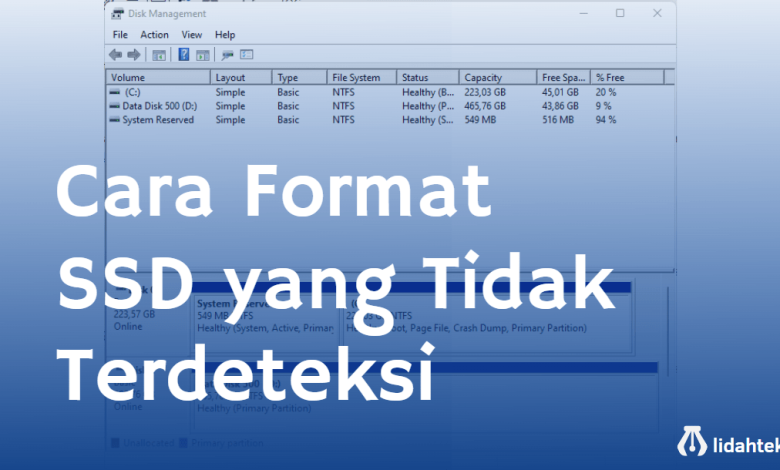Select the drive icon beside (C:)

pos(115,92)
